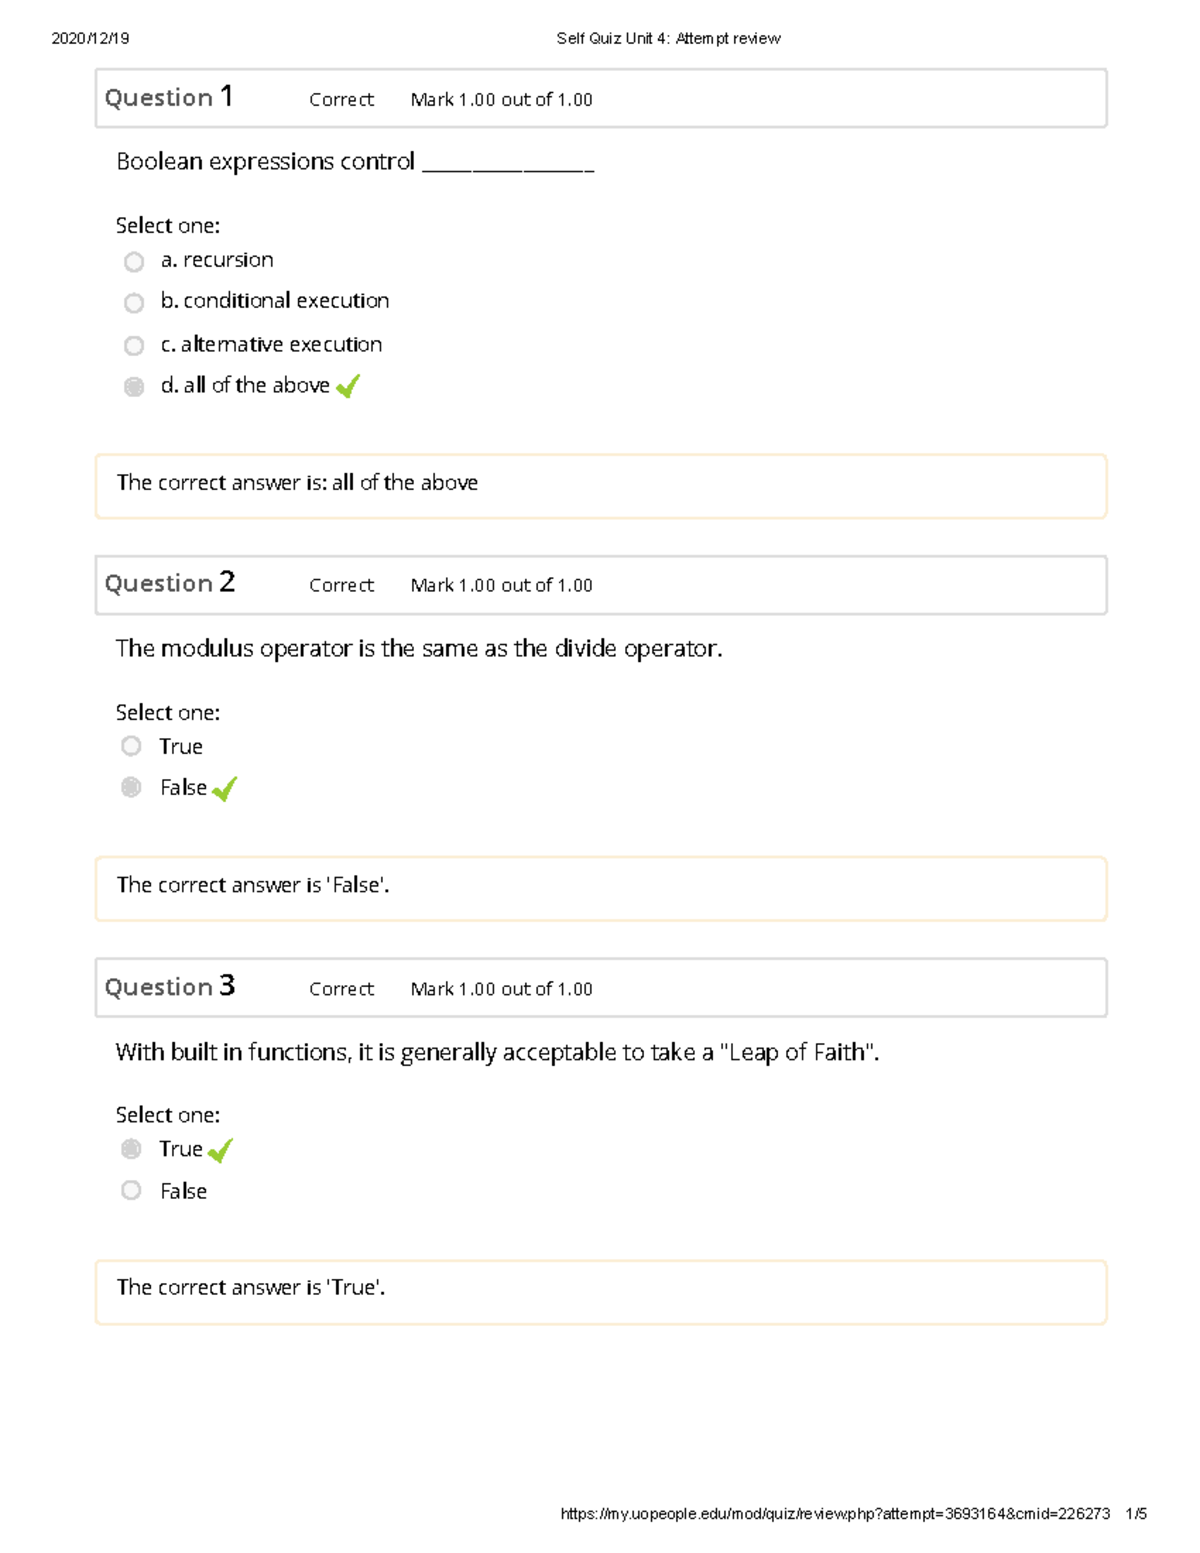
Task: Click the feedback box stating answer is 'True'
Action: (x=600, y=1291)
